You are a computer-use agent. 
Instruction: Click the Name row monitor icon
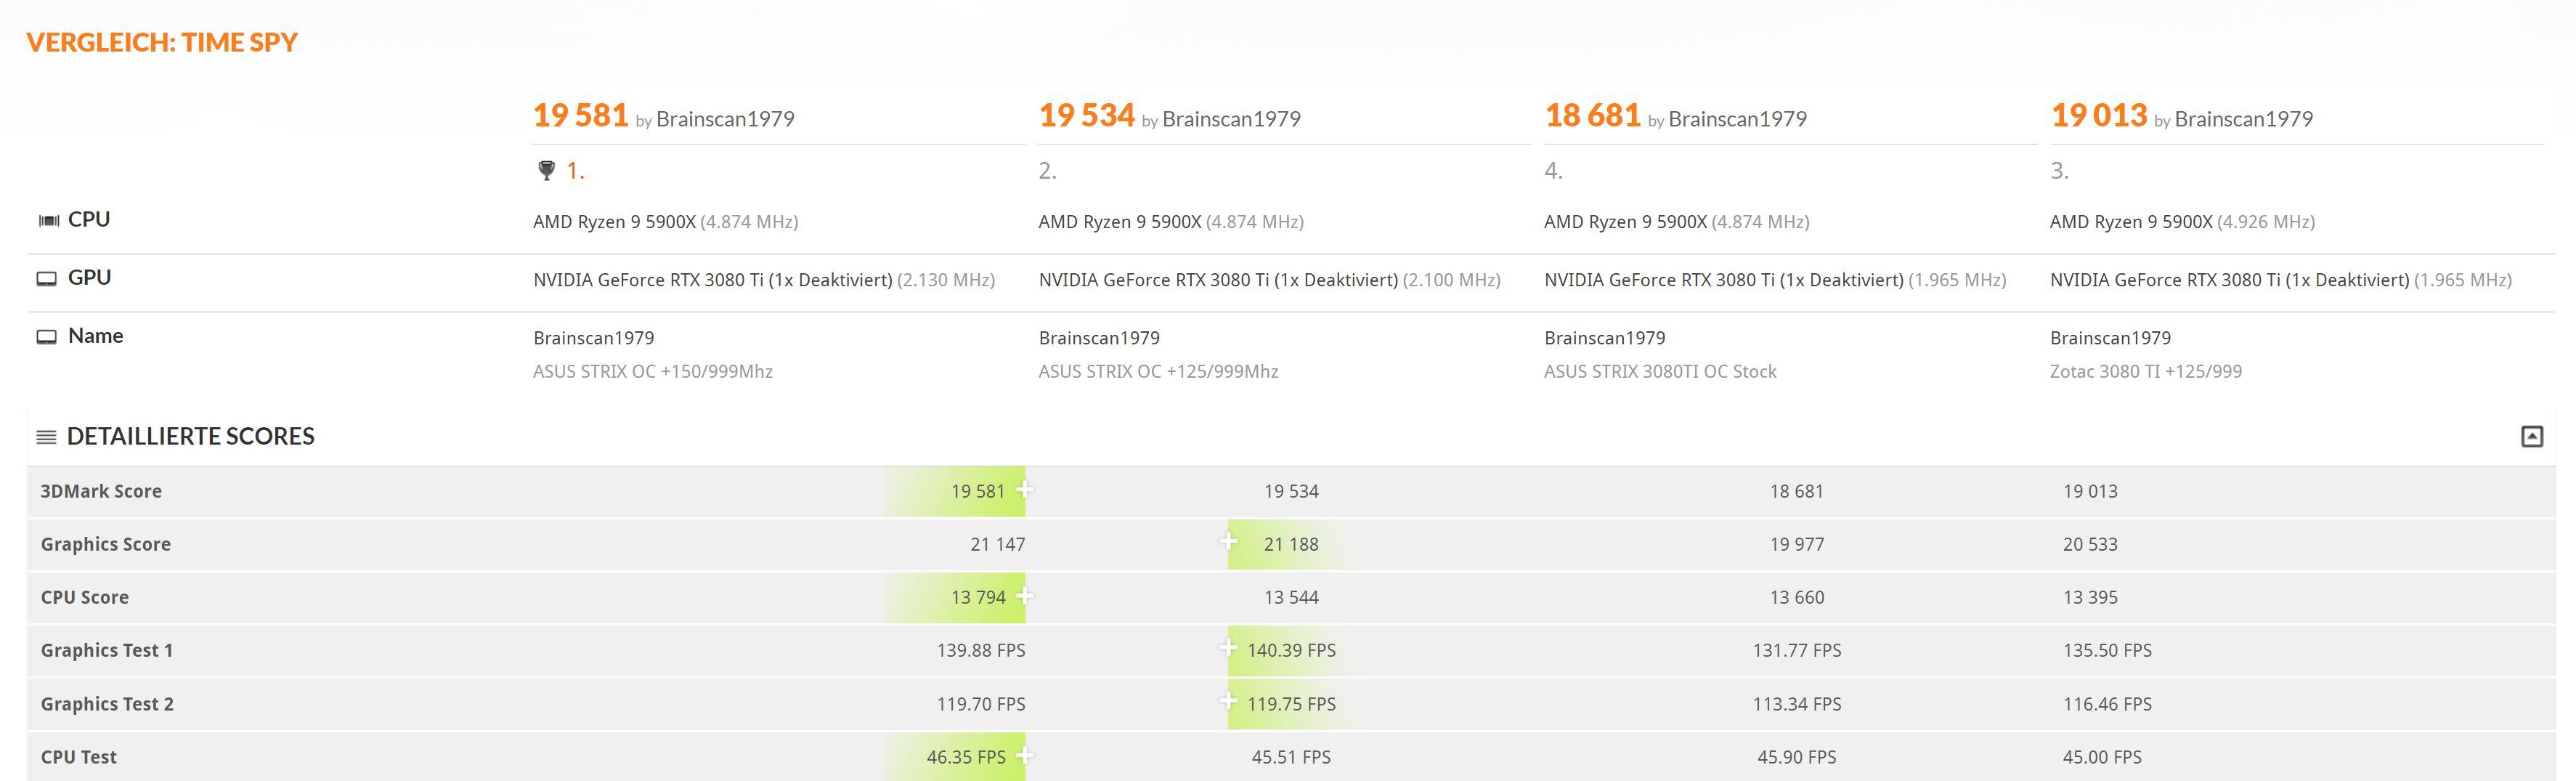tap(47, 336)
